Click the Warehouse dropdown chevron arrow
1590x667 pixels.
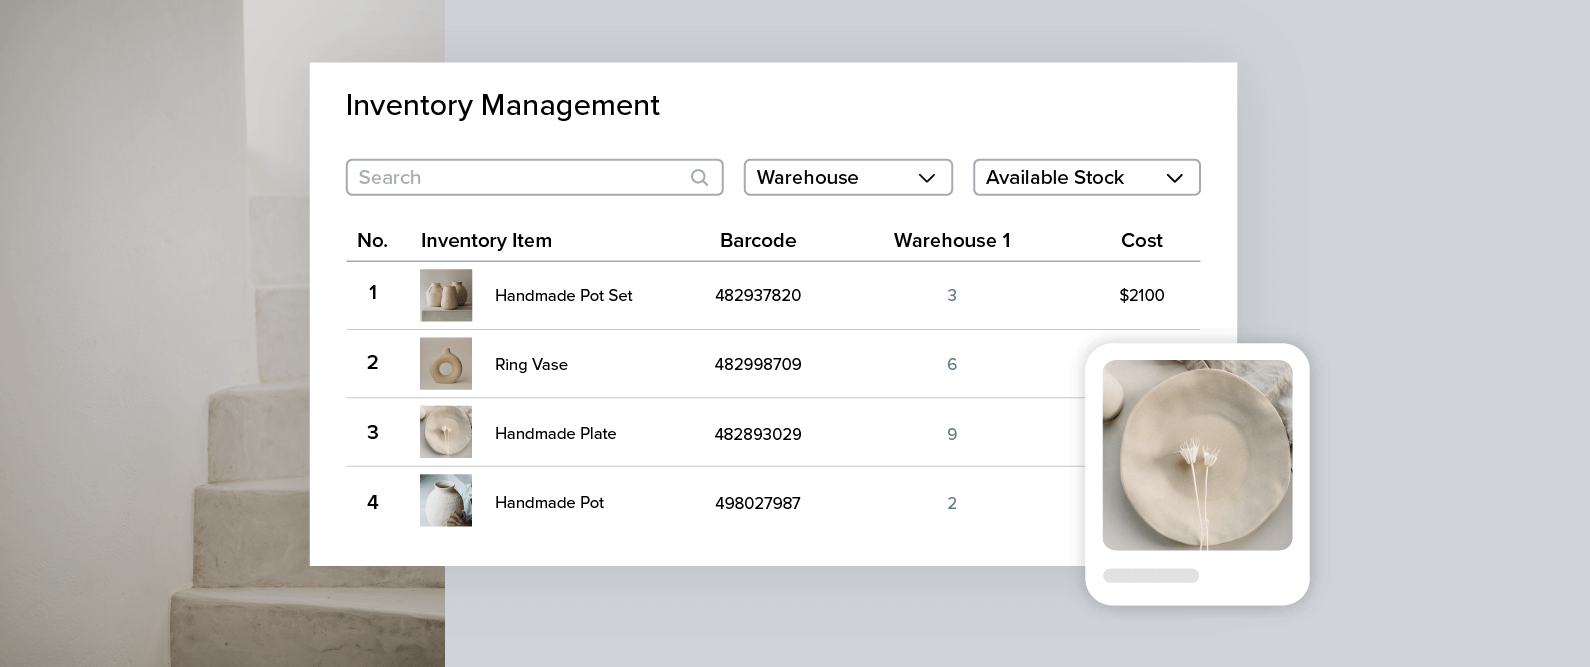927,178
